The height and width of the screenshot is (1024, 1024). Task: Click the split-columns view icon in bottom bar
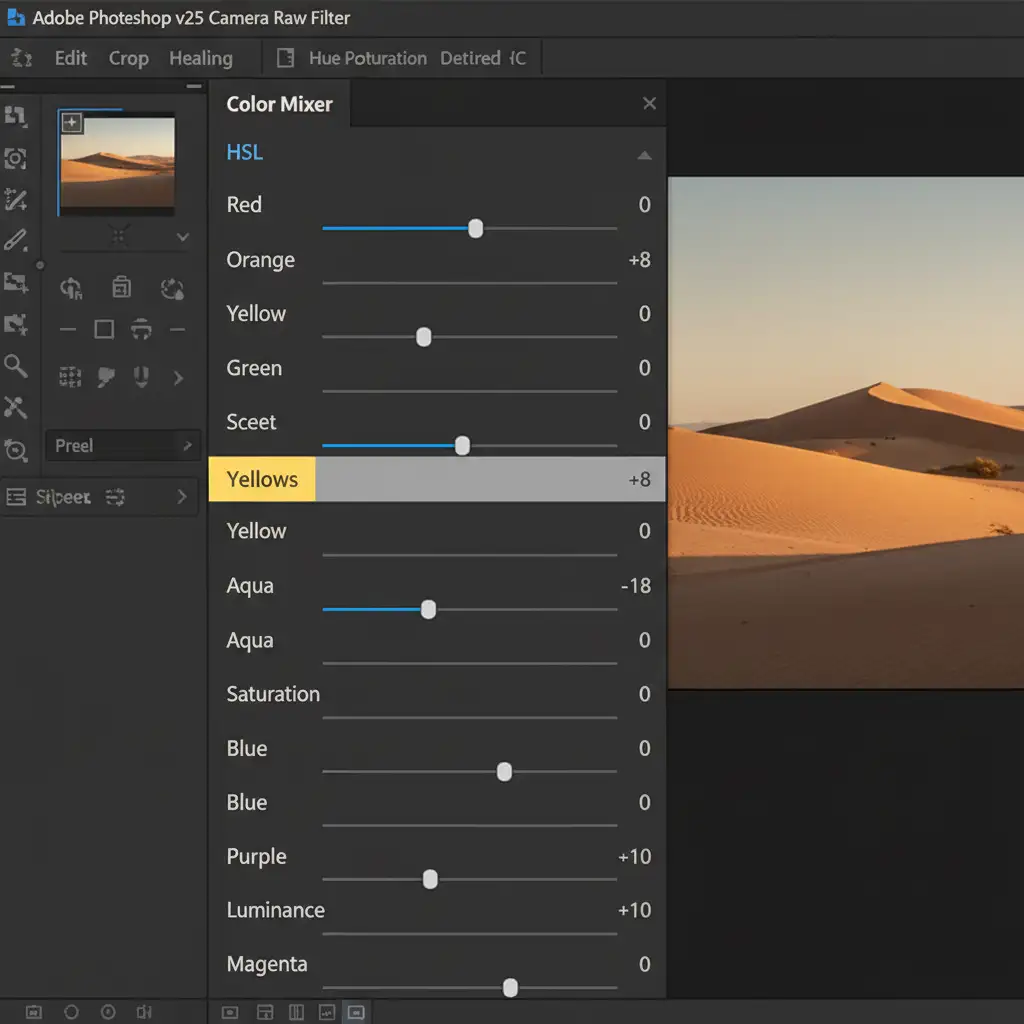(x=296, y=1012)
